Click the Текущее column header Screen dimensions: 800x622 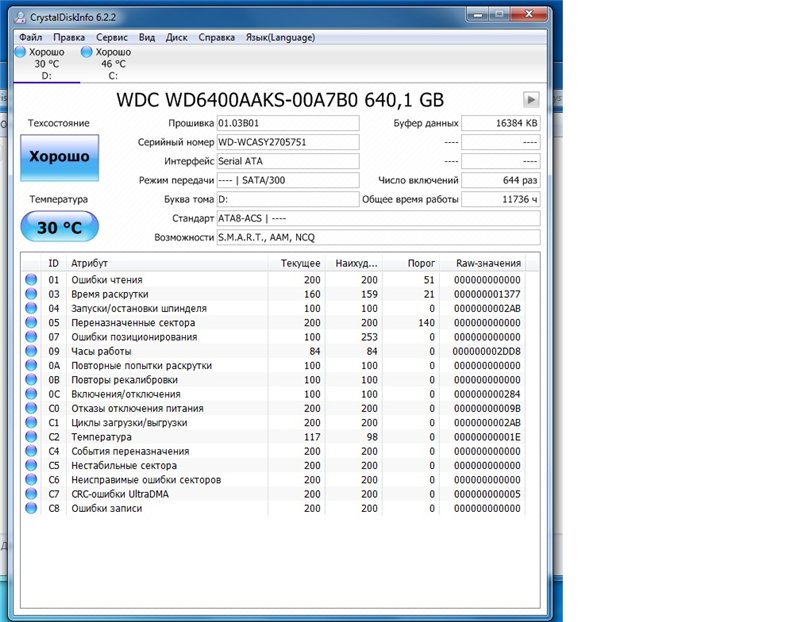point(296,263)
